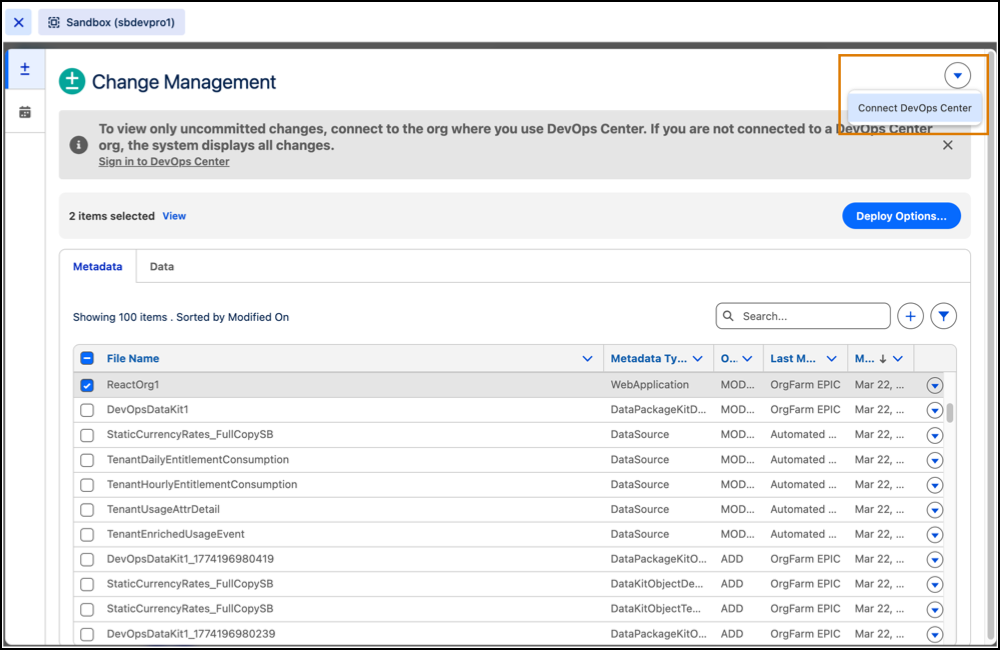Focus the Search input field

(803, 316)
